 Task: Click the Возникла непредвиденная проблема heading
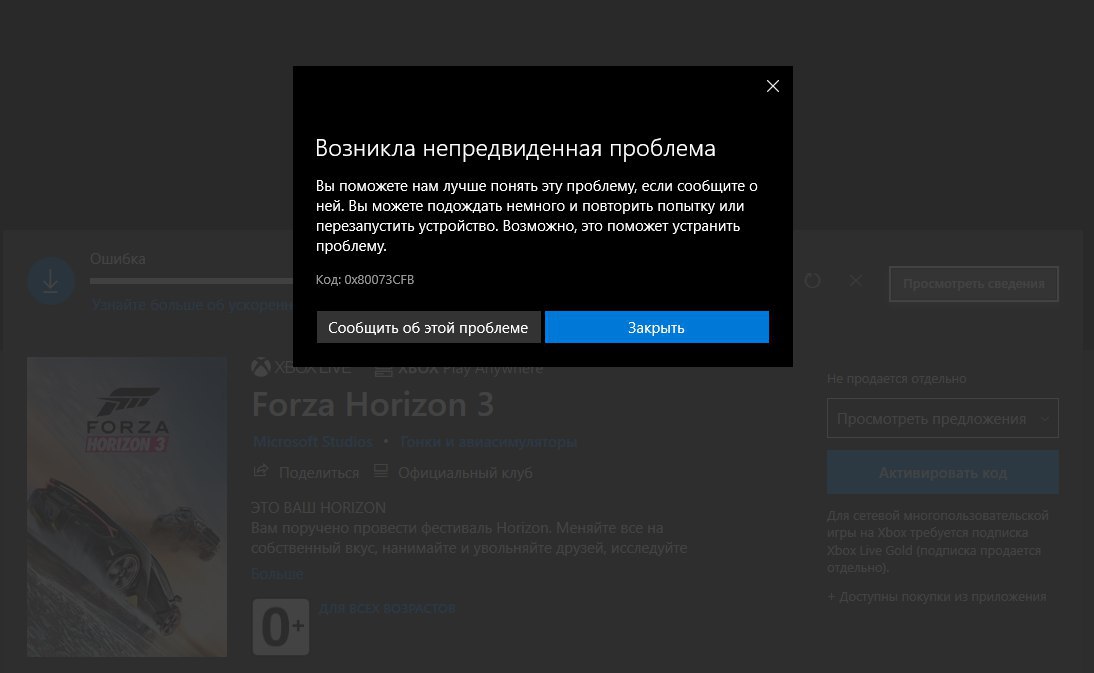(x=516, y=148)
